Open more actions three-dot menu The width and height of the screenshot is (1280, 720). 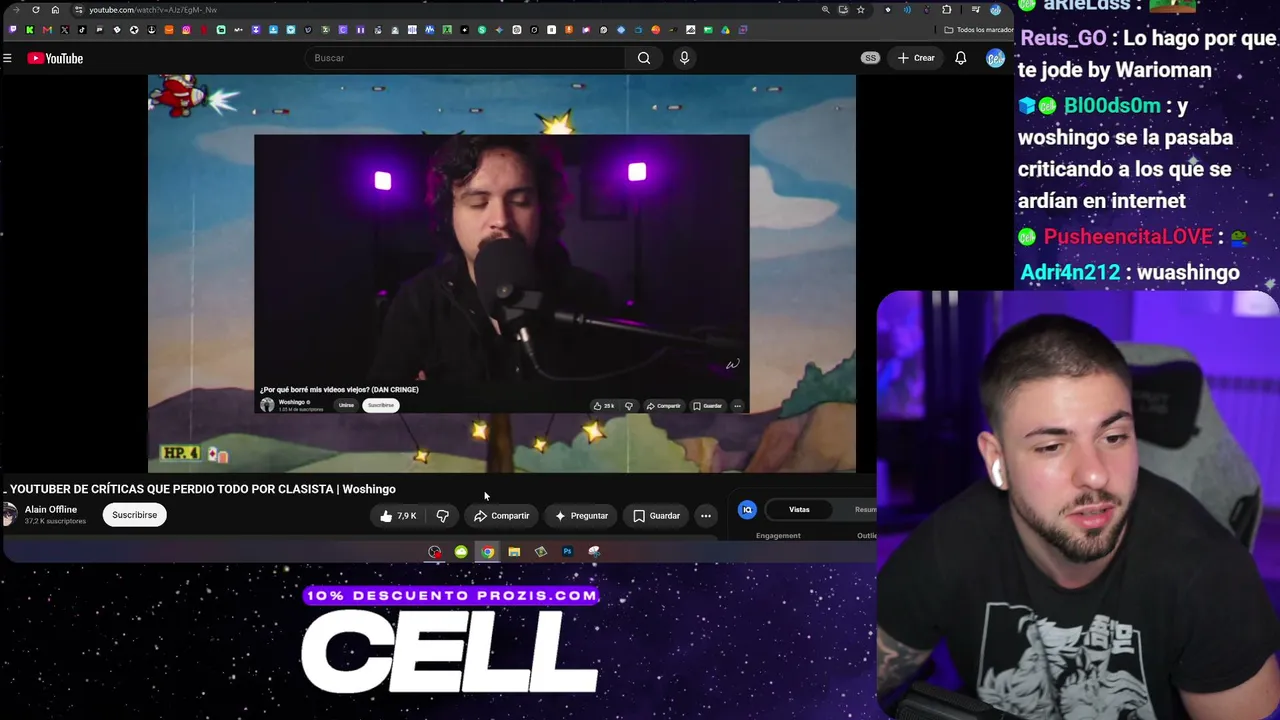[706, 516]
